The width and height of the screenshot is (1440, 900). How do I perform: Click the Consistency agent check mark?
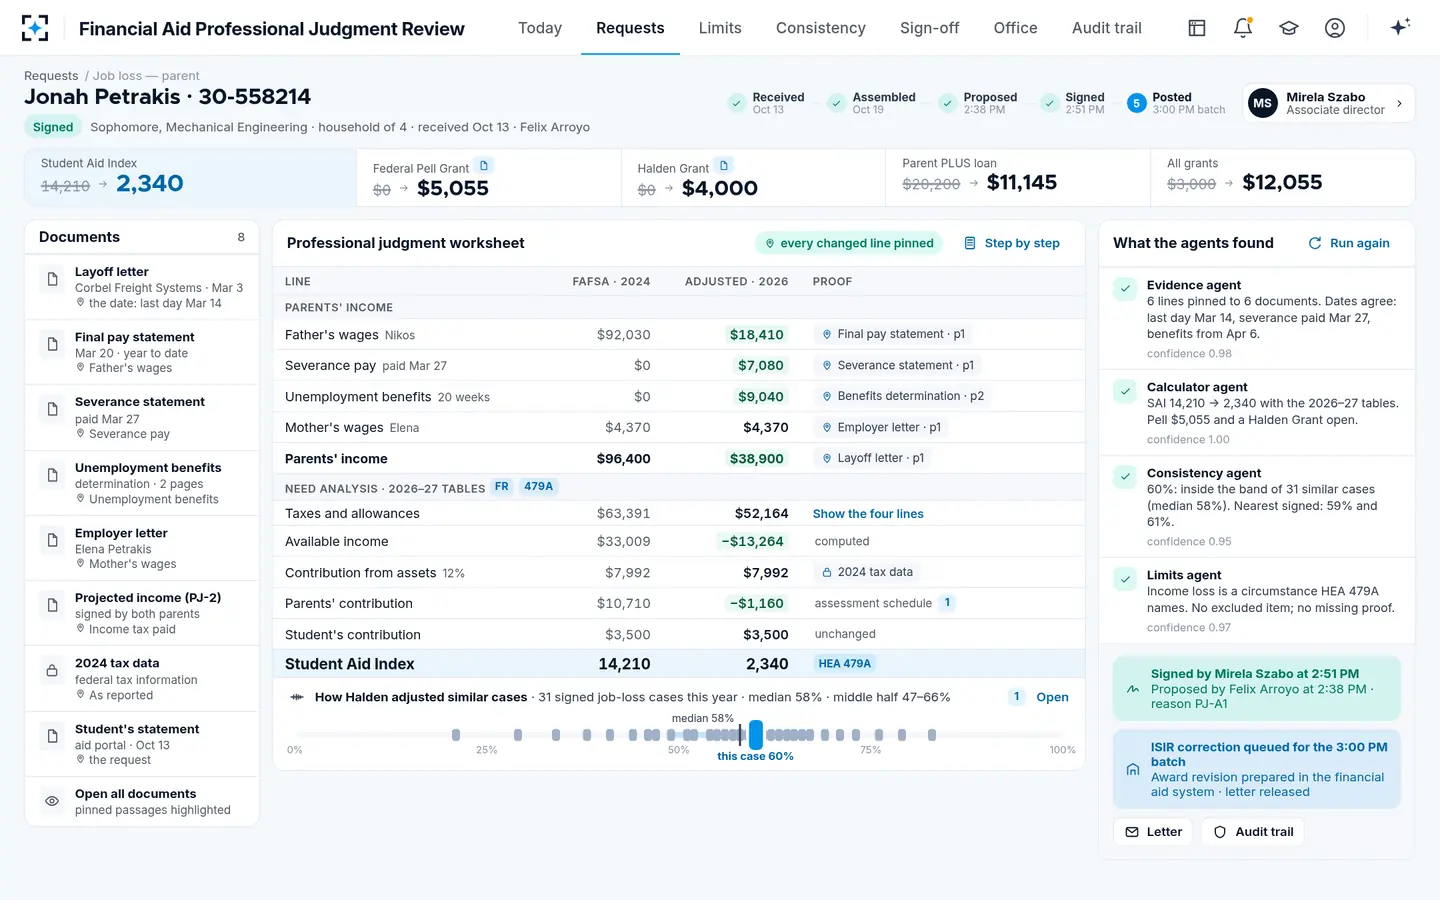[x=1126, y=476]
